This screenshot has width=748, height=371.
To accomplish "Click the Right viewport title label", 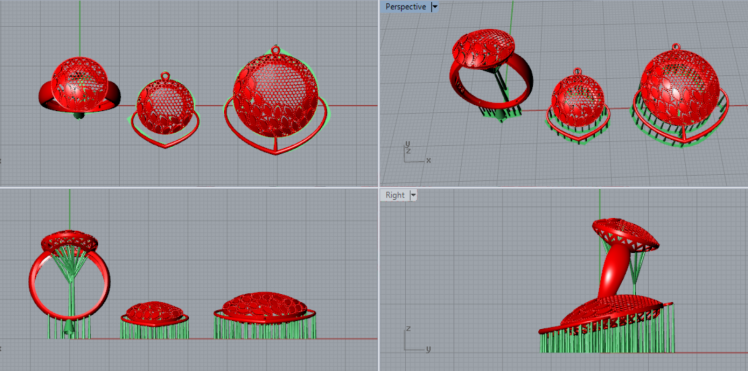I will 395,195.
